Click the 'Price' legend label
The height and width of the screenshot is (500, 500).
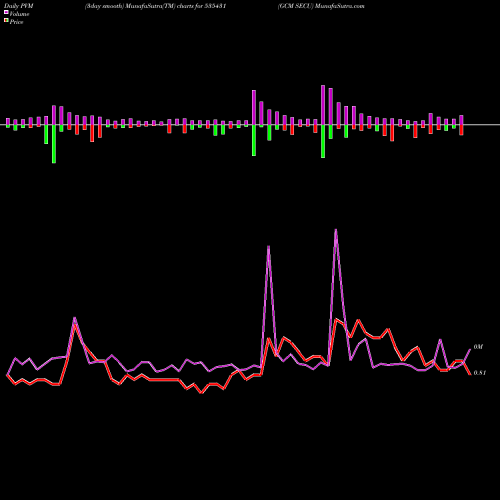(x=16, y=22)
